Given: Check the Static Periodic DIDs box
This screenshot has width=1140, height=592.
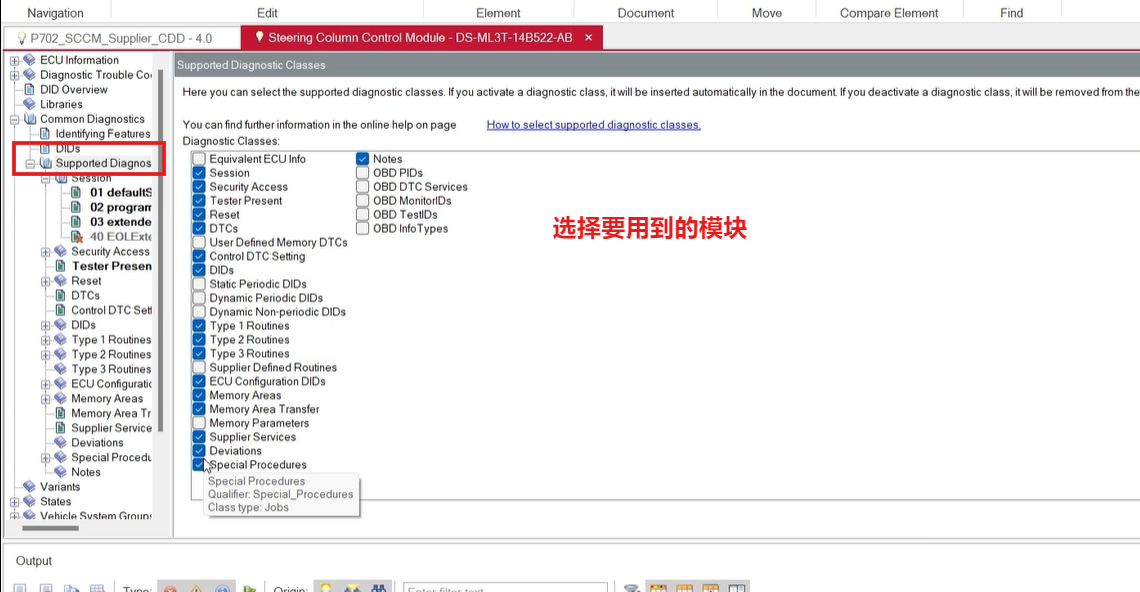Looking at the screenshot, I should point(199,284).
